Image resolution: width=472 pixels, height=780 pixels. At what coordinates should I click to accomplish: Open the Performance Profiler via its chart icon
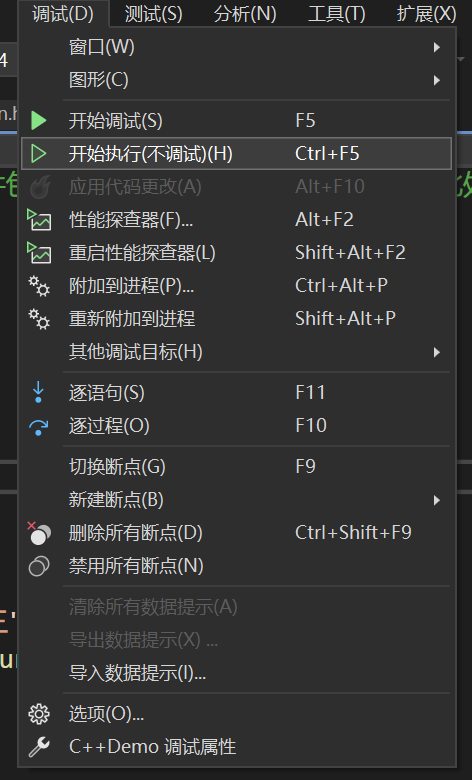[38, 219]
